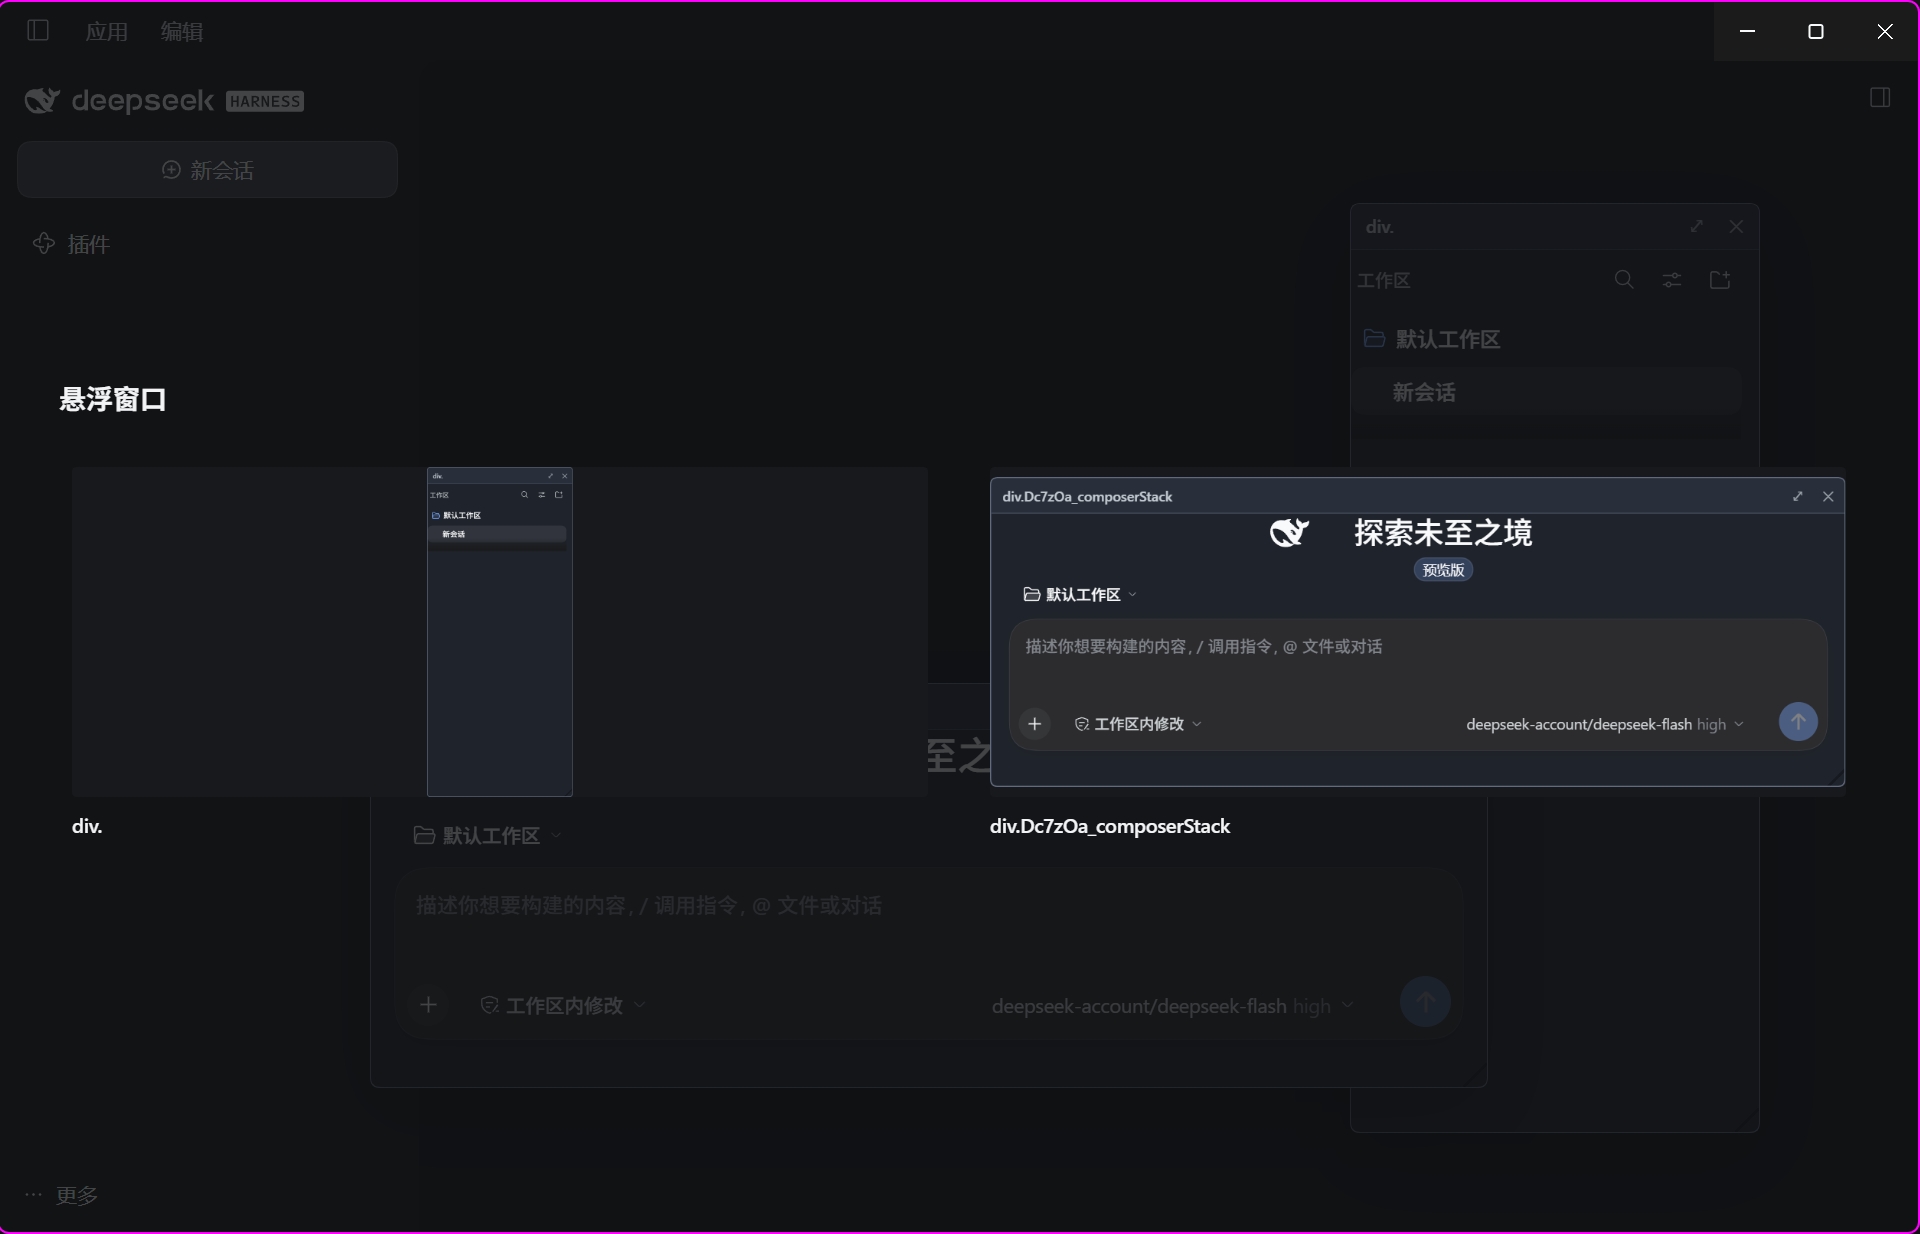Send message with arrow in composerStack preview
1920x1234 pixels.
click(x=1798, y=722)
